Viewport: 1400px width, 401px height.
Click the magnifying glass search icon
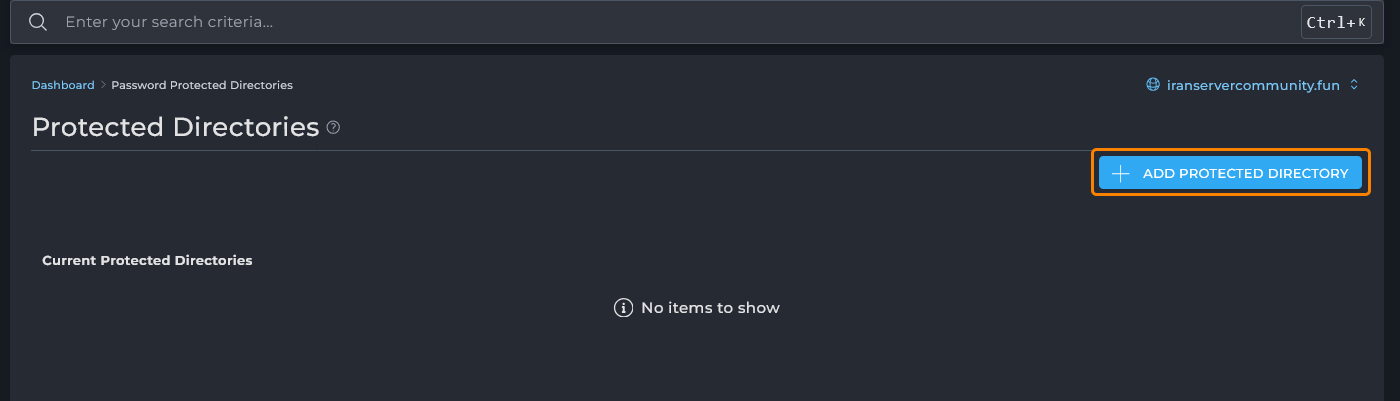38,22
